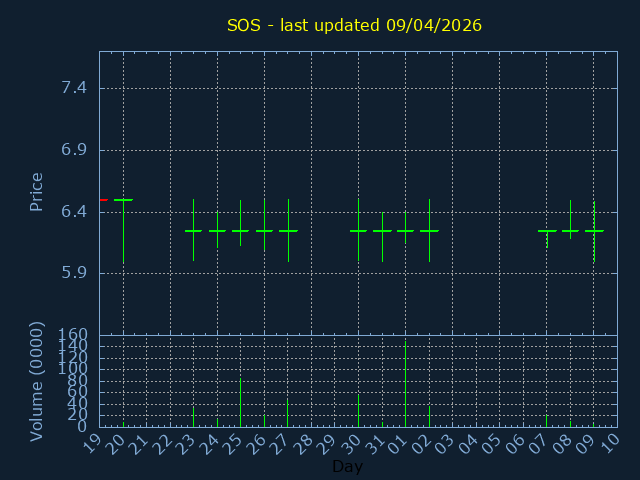Click the candlestick for day 02
The image size is (640, 480).
[x=429, y=231]
